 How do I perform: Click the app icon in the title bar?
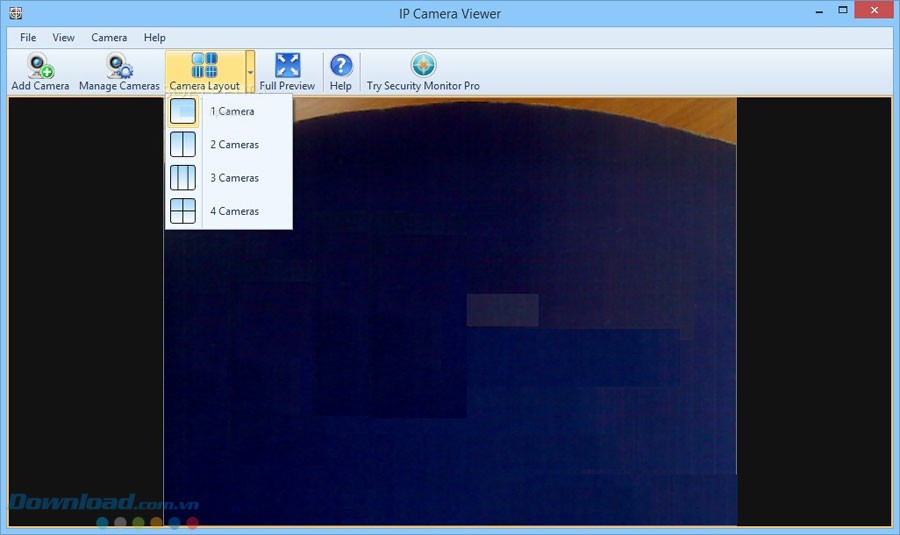(15, 12)
